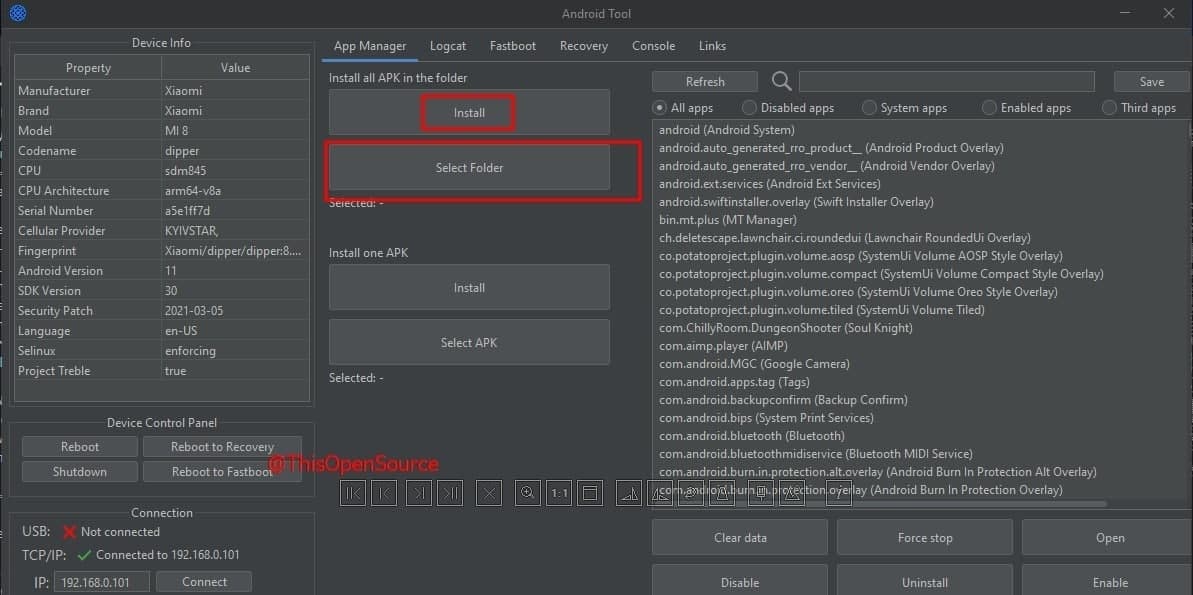Click the Clear data button

[740, 537]
